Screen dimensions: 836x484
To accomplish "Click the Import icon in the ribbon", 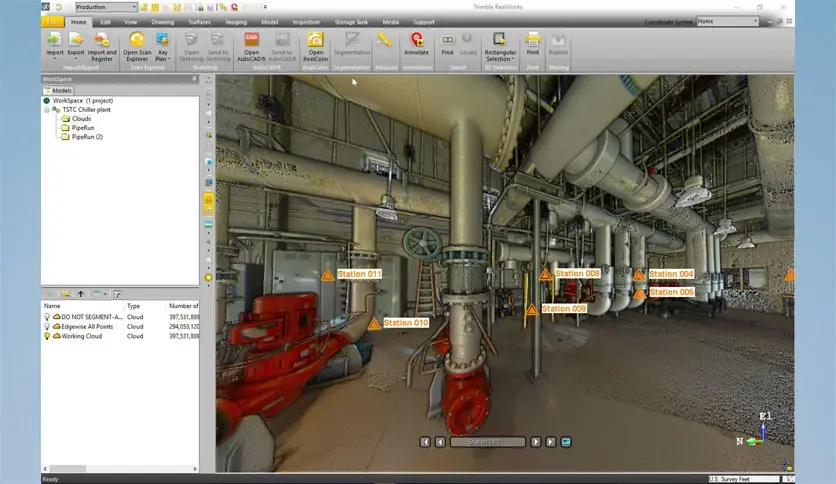I will (x=54, y=40).
